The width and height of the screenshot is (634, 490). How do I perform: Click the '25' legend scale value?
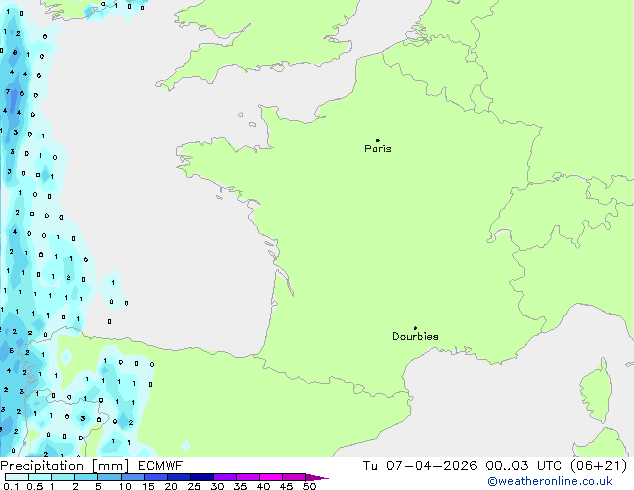tap(194, 486)
